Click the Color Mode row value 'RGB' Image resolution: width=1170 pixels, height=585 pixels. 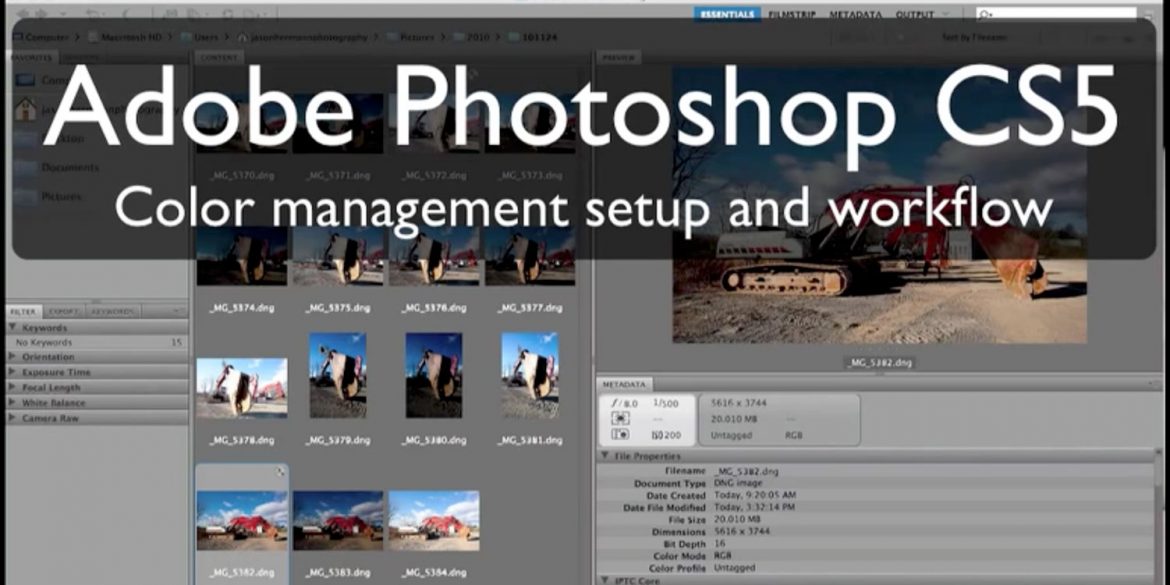pyautogui.click(x=722, y=556)
